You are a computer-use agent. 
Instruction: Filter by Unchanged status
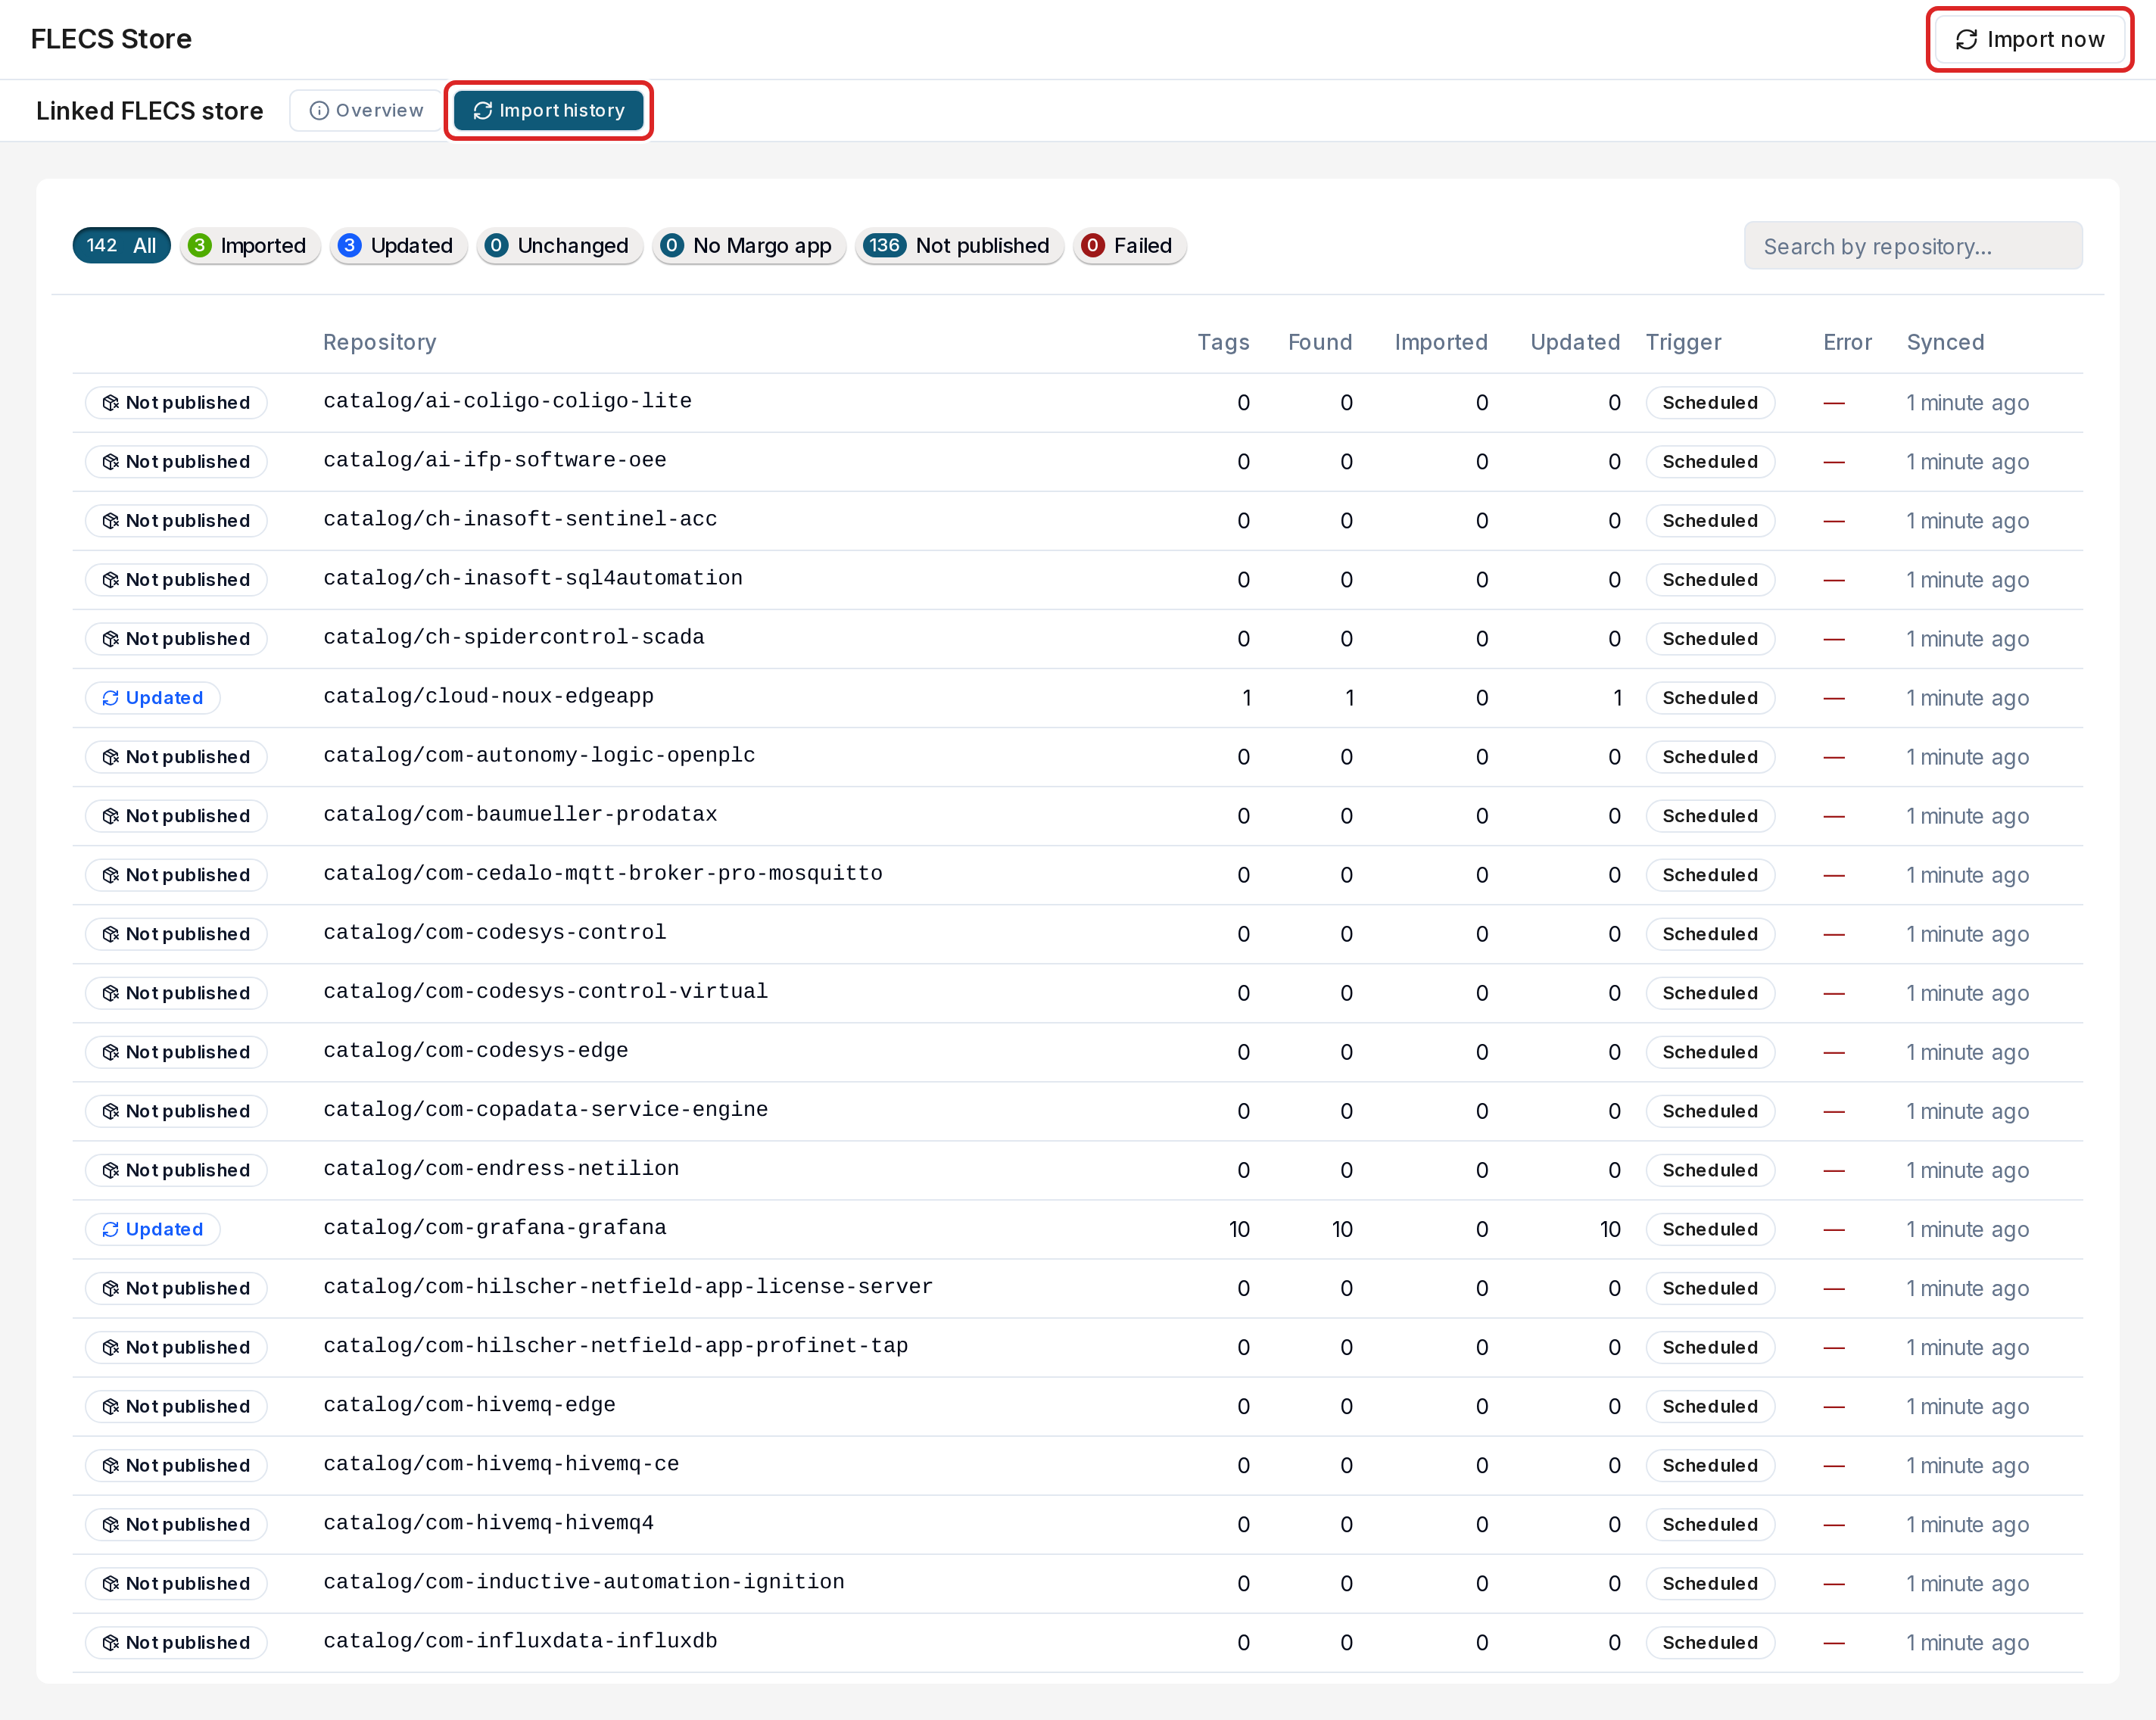pos(559,245)
